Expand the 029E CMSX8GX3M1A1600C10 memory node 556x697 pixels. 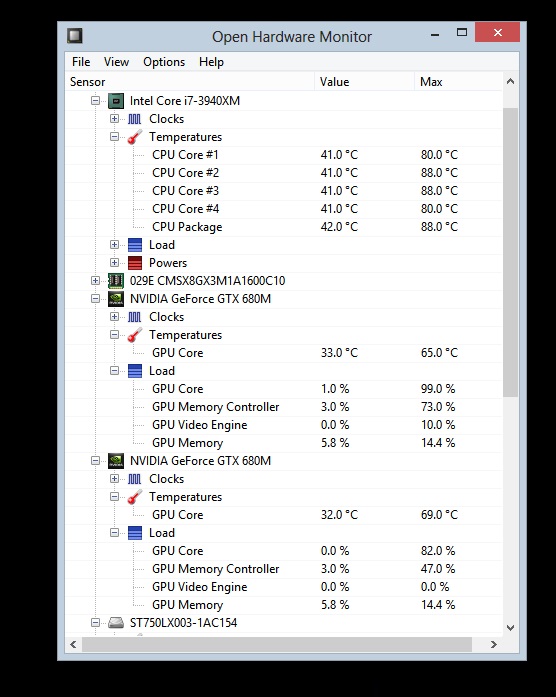tap(95, 280)
